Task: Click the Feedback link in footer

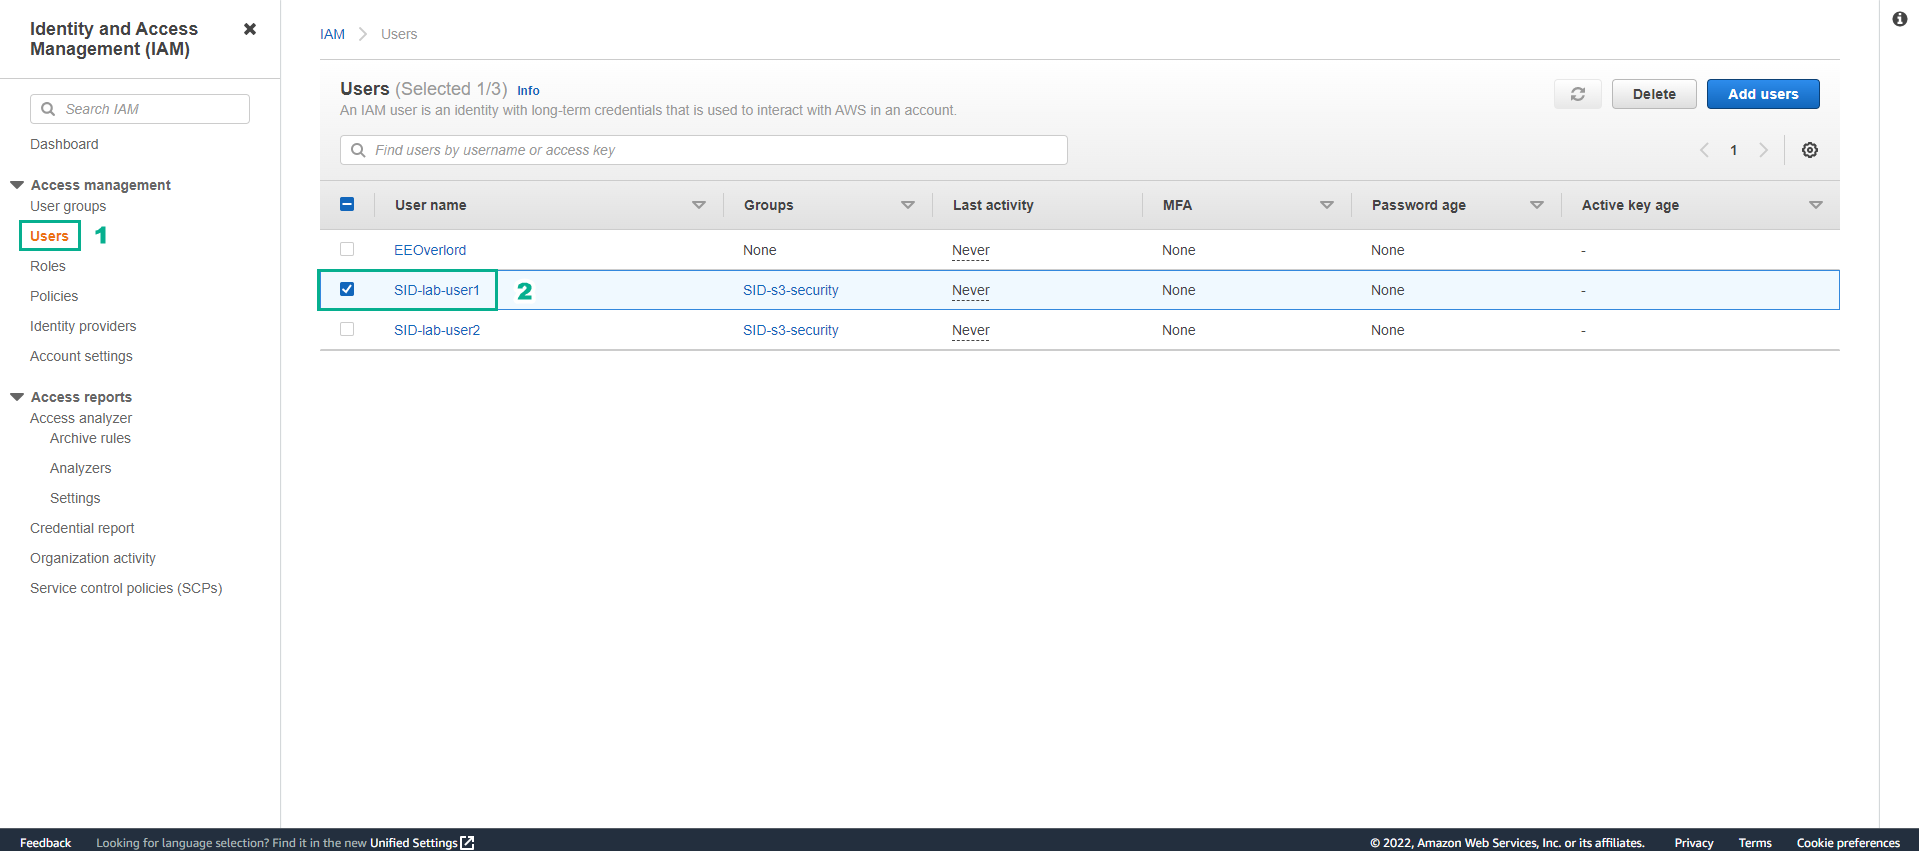Action: pyautogui.click(x=45, y=843)
